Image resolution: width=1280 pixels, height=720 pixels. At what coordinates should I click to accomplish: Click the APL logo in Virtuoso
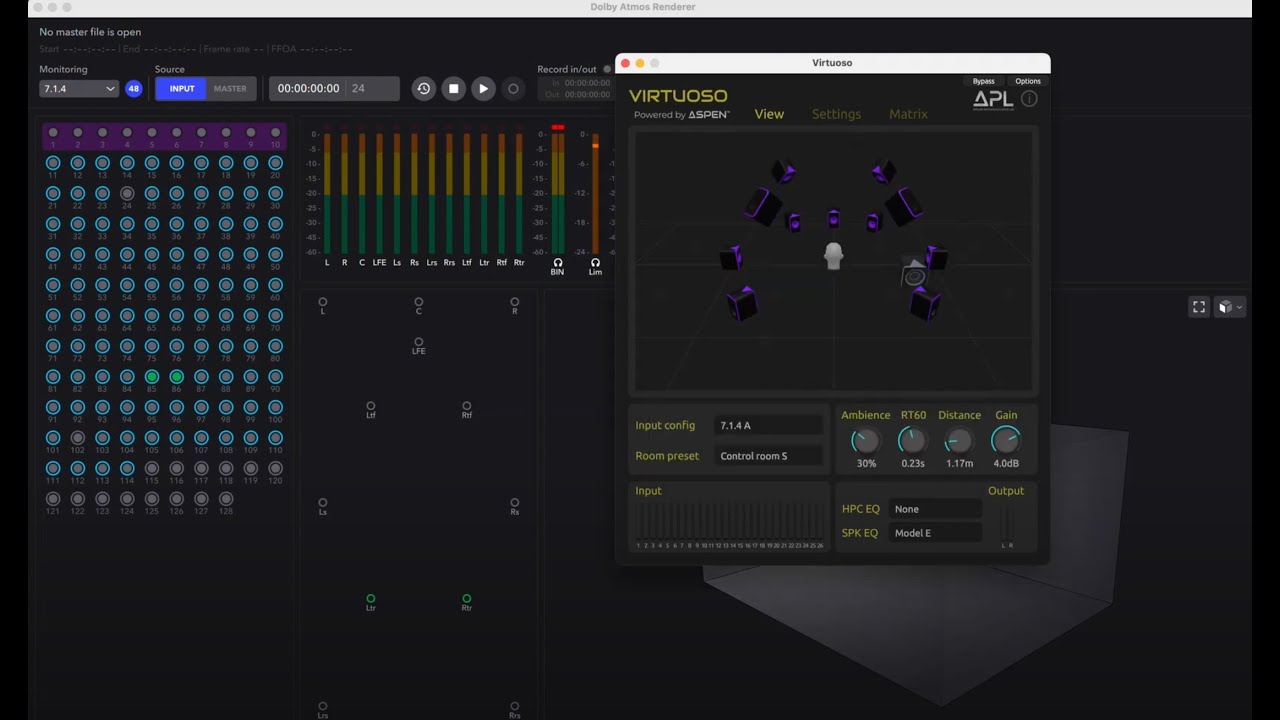993,99
